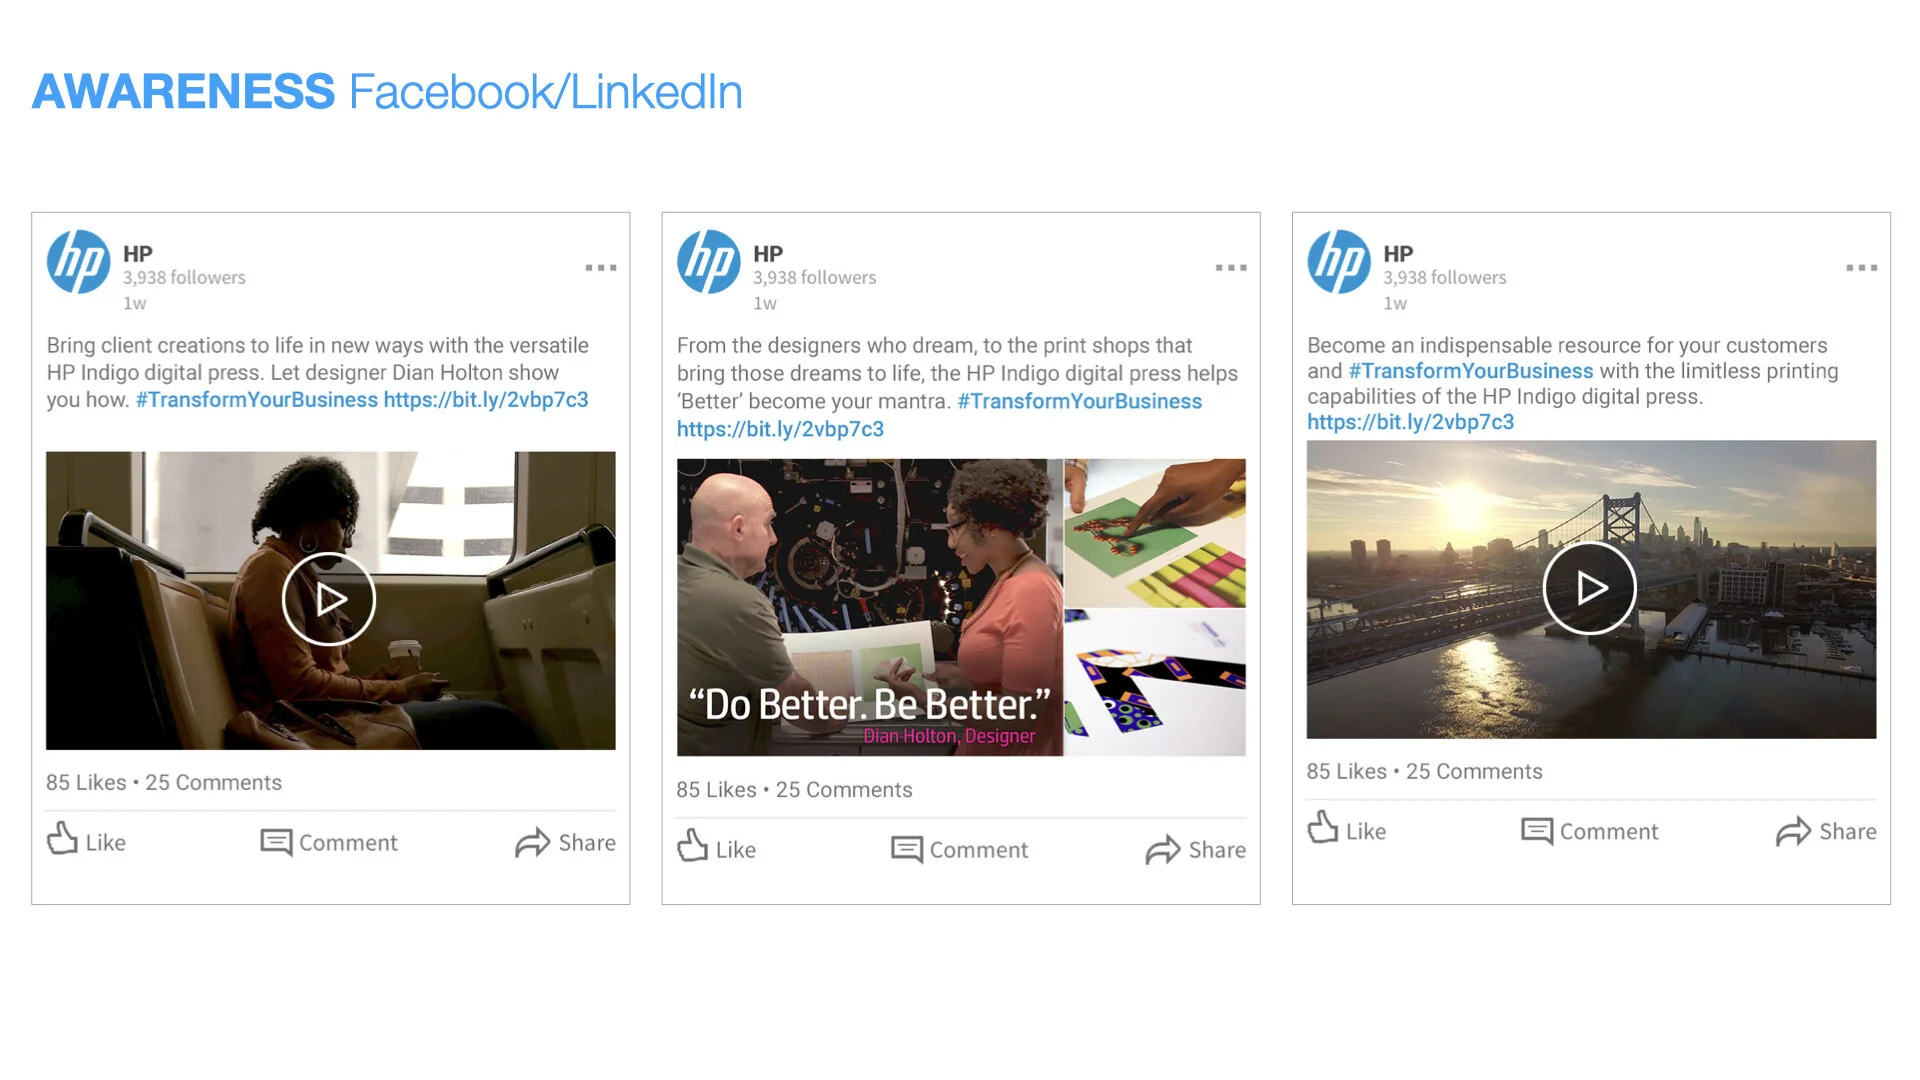
Task: Open three-dot options menu on first post
Action: click(x=600, y=267)
